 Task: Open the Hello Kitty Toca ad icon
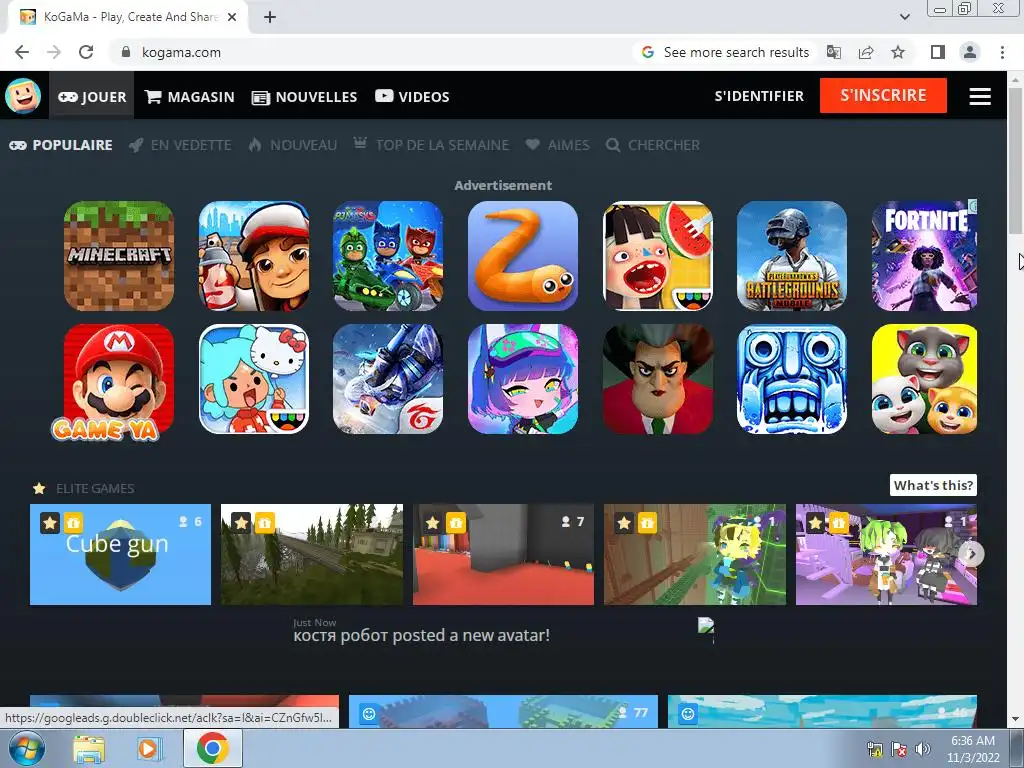point(254,379)
